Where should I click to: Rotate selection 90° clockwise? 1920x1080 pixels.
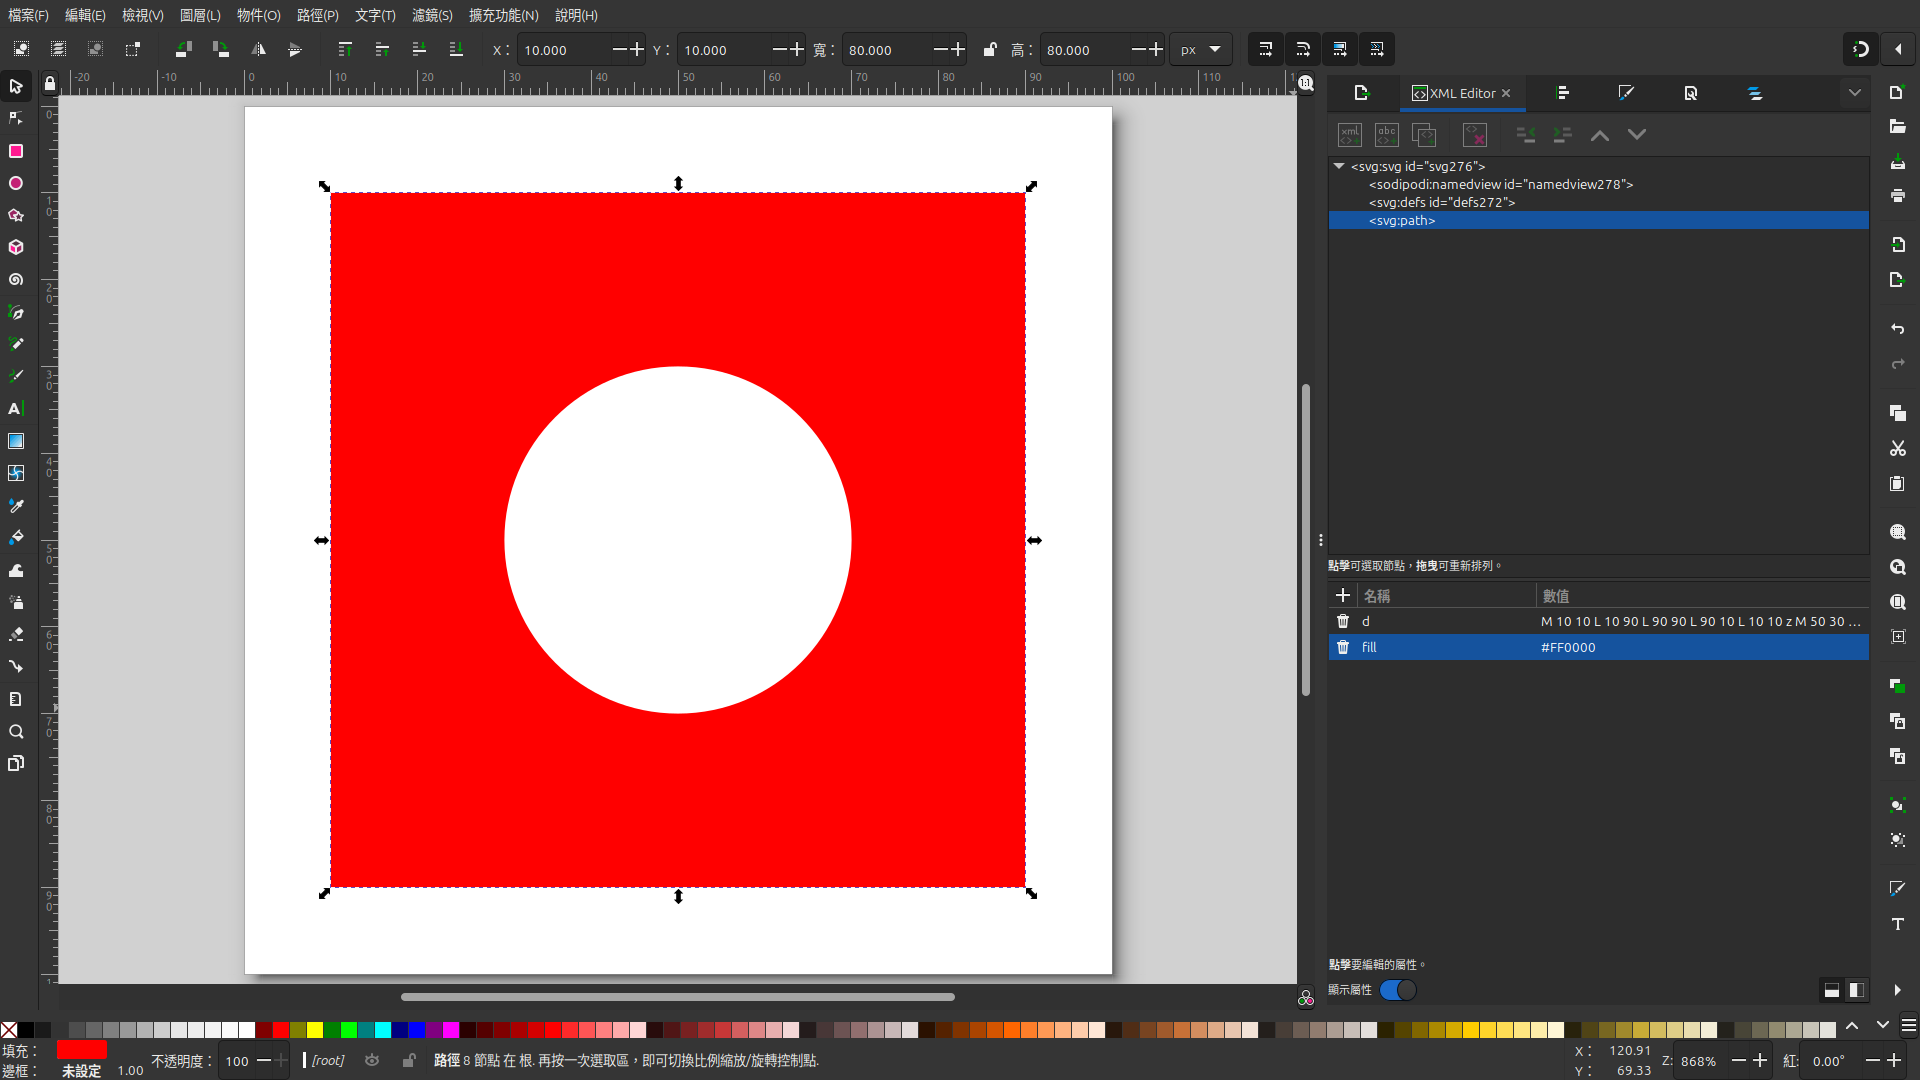click(x=221, y=49)
